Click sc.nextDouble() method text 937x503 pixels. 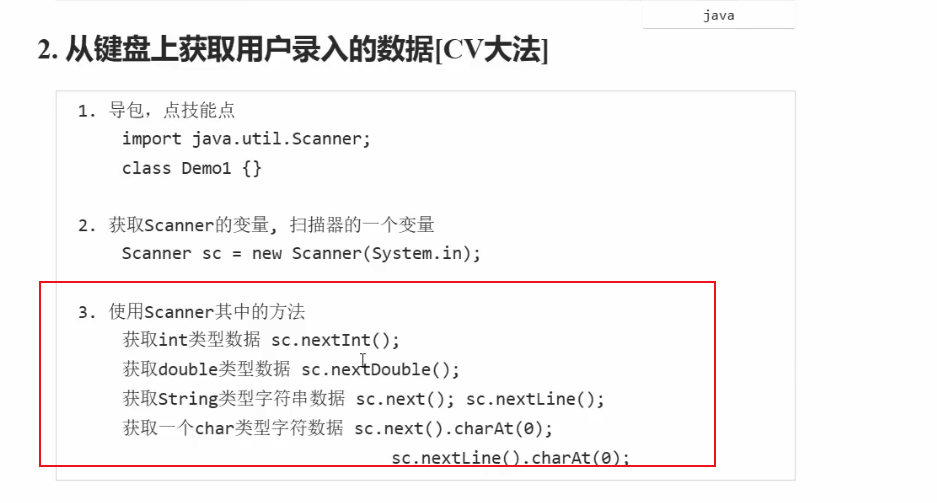[x=381, y=370]
